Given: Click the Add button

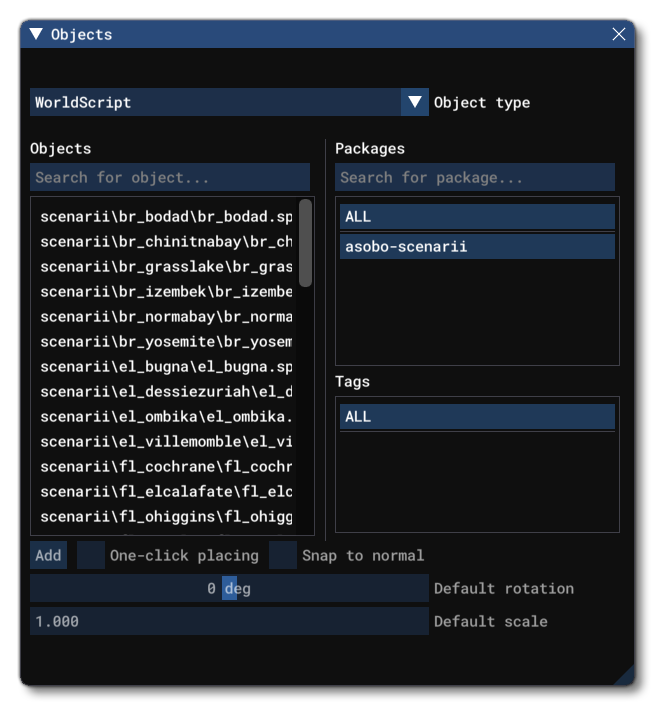Looking at the screenshot, I should [x=48, y=555].
